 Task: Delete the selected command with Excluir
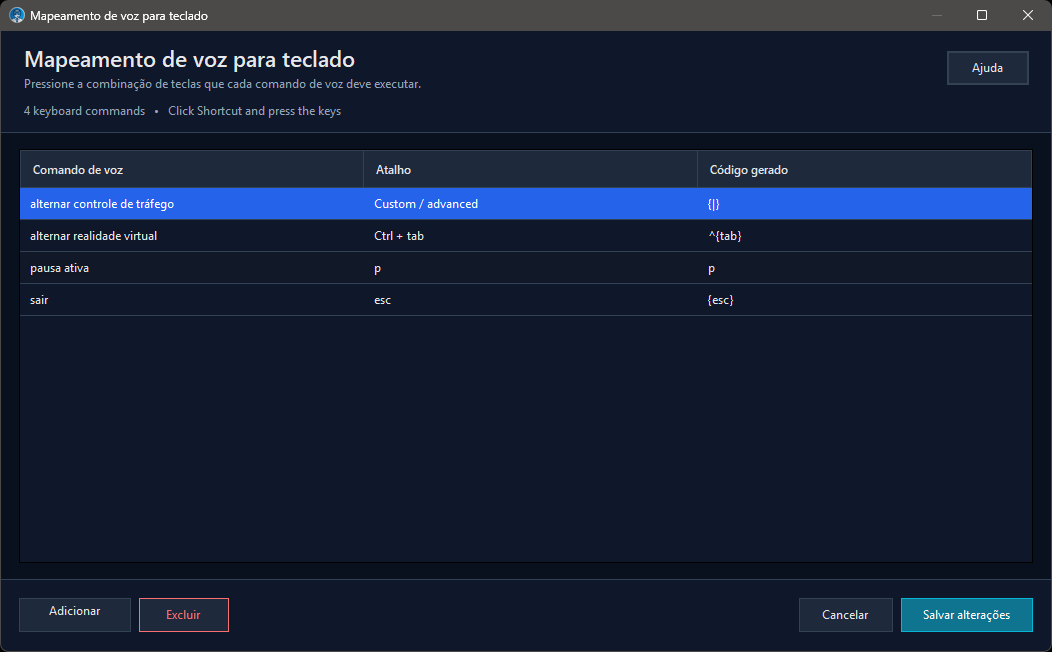coord(183,614)
